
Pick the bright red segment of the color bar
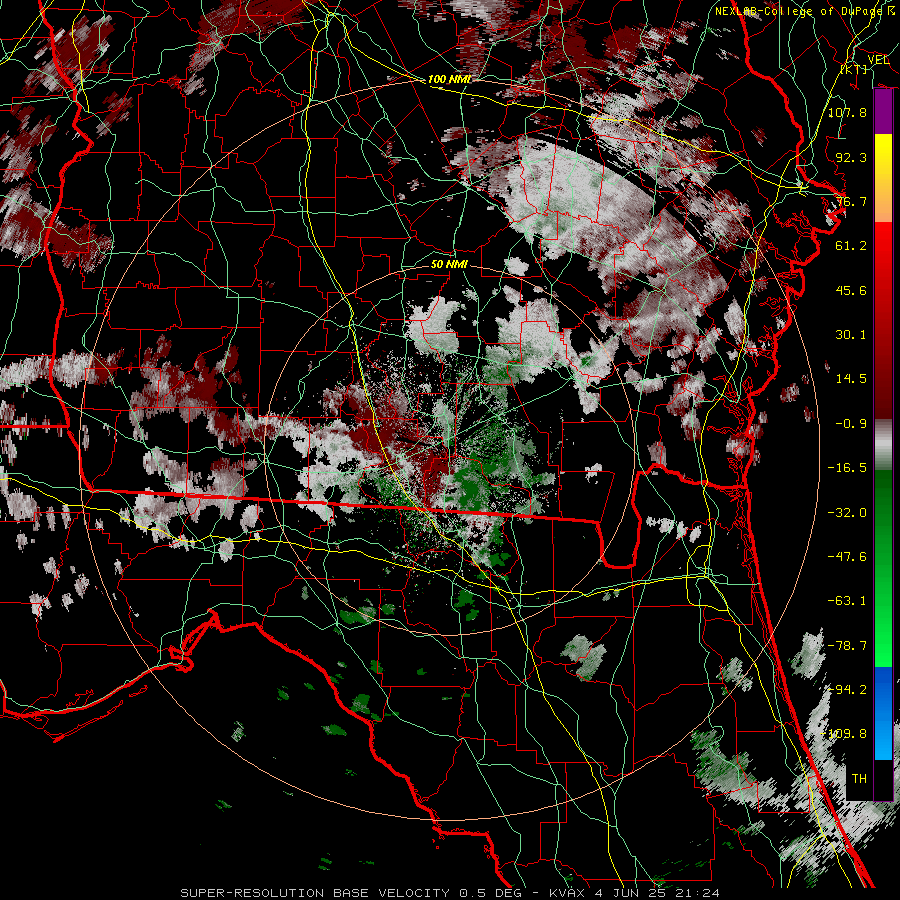883,247
